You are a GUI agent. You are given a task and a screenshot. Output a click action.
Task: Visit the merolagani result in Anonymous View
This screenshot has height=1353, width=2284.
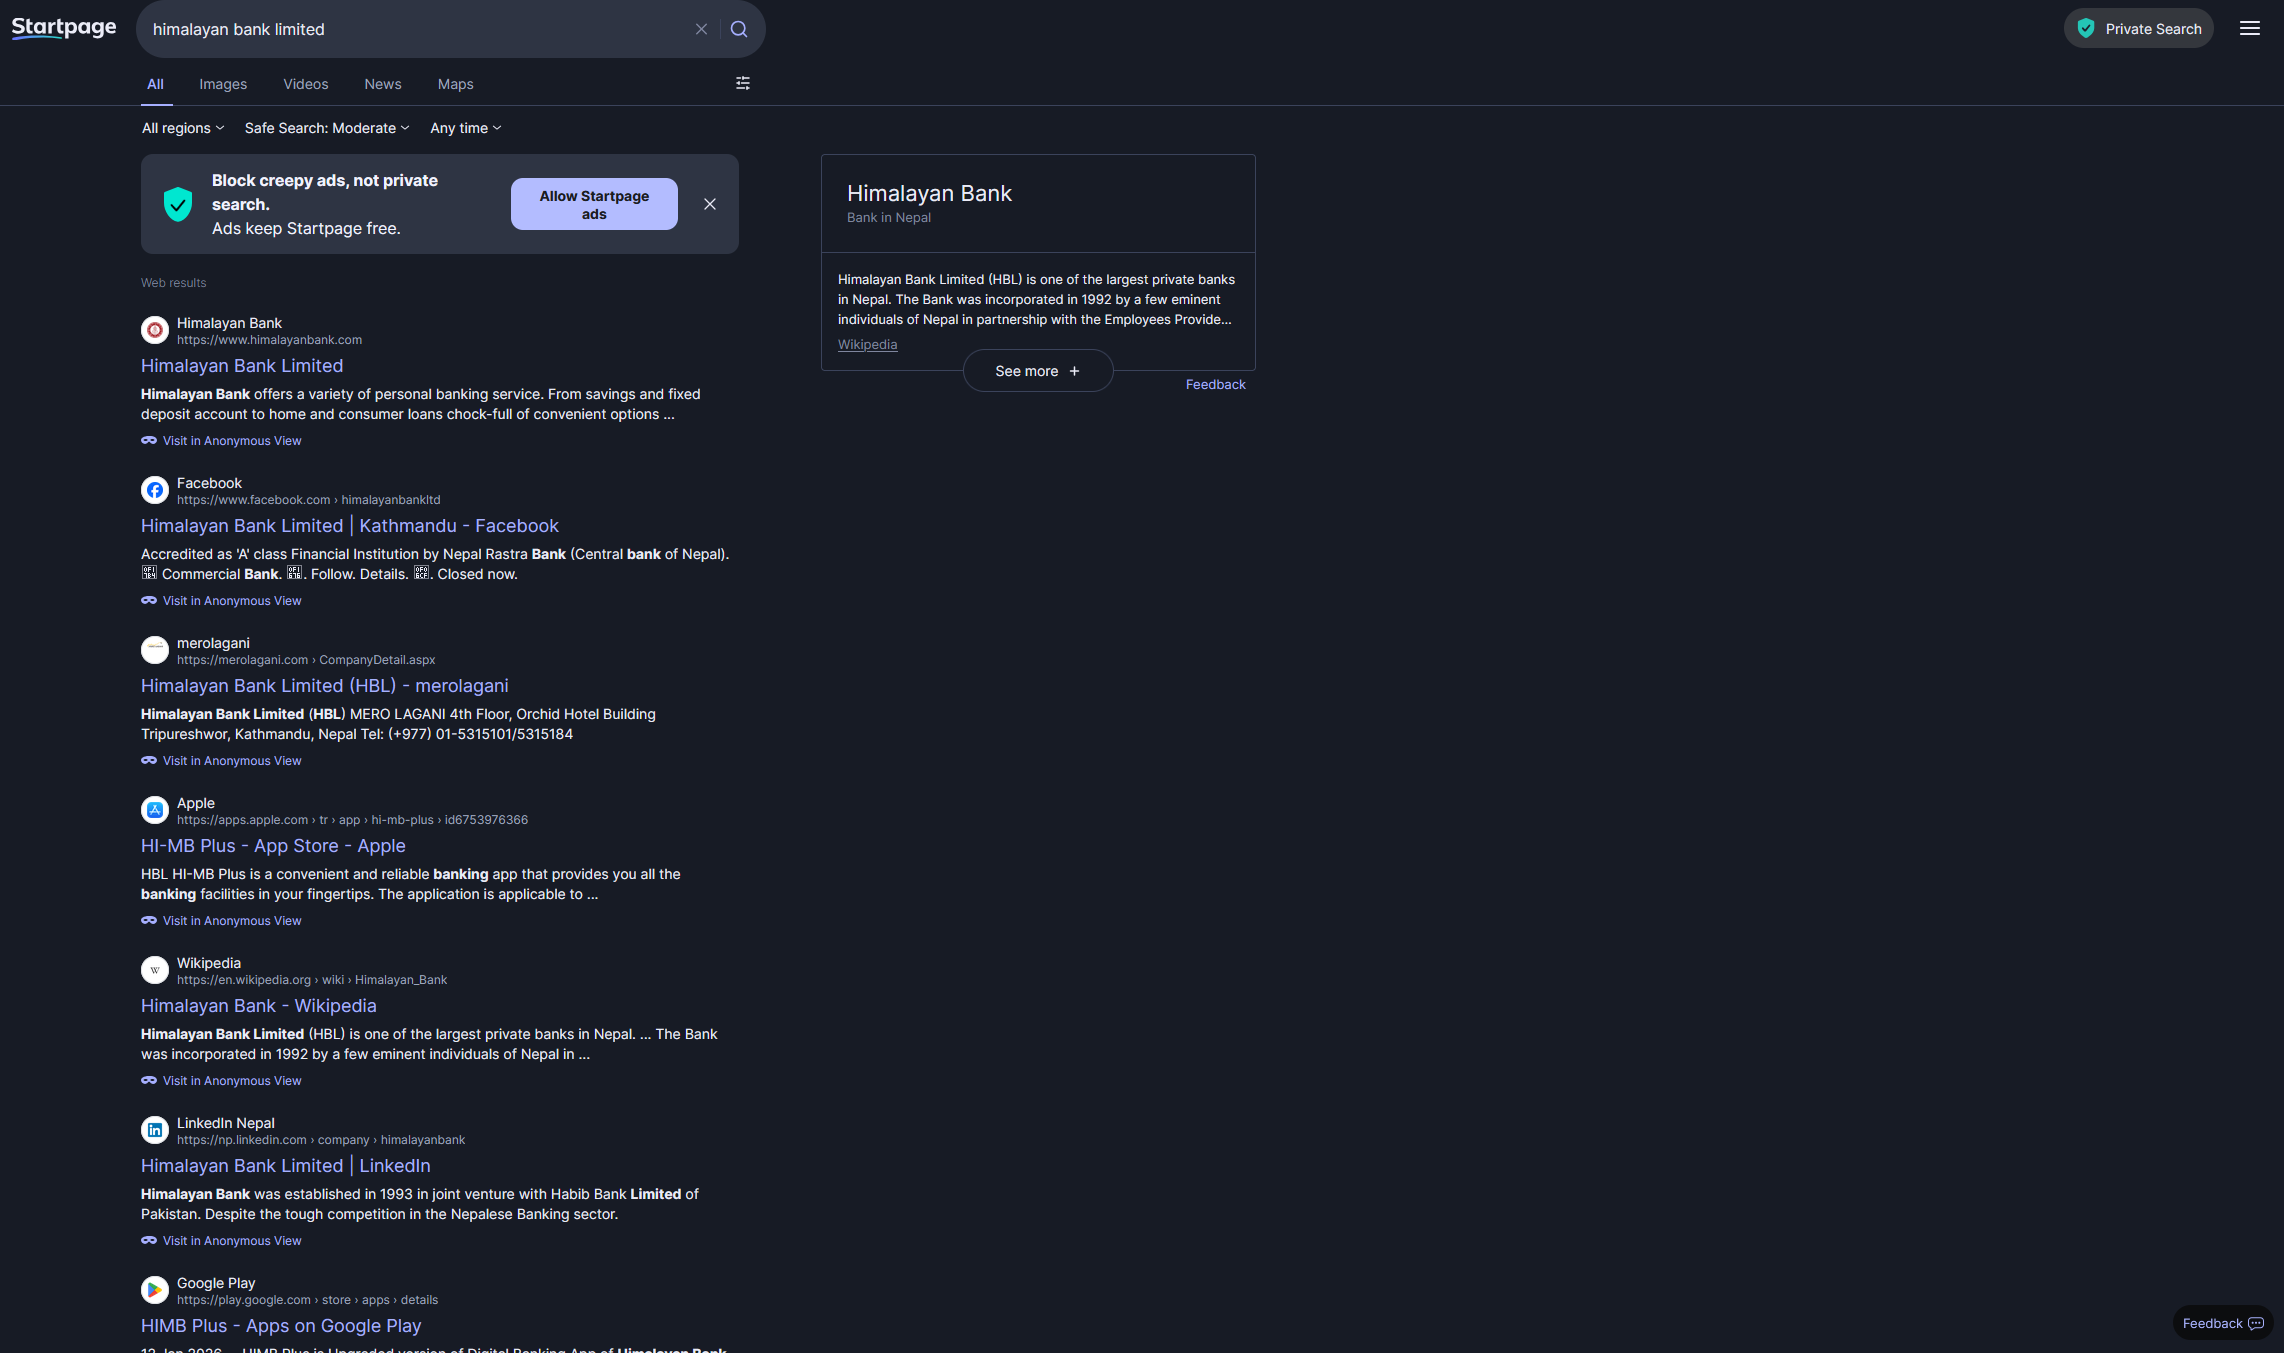[x=221, y=761]
